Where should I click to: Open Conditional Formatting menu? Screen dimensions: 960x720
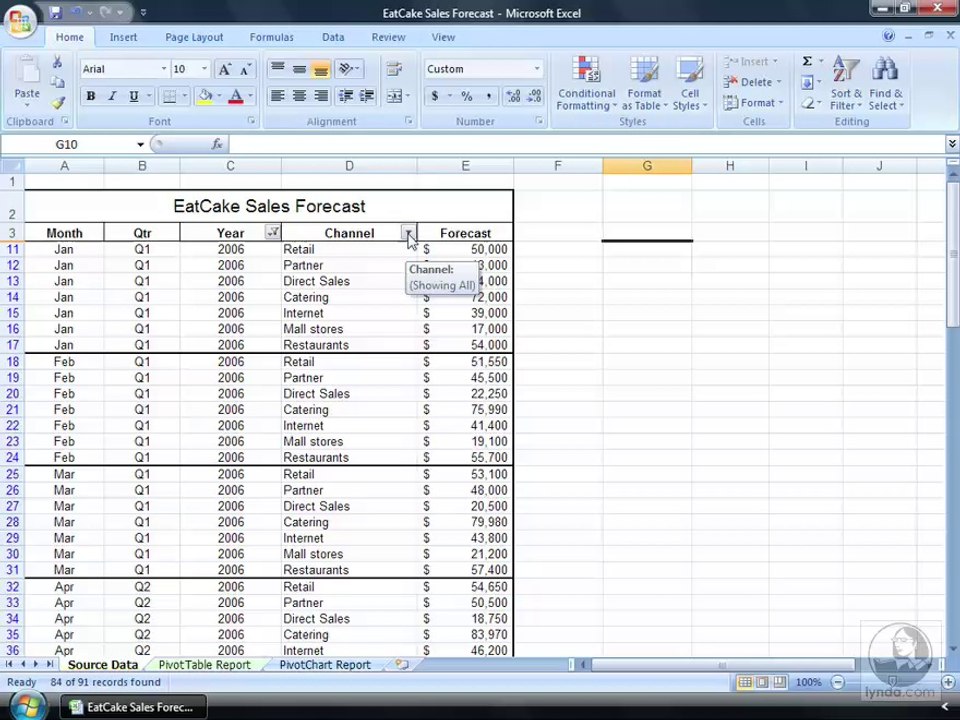point(587,84)
